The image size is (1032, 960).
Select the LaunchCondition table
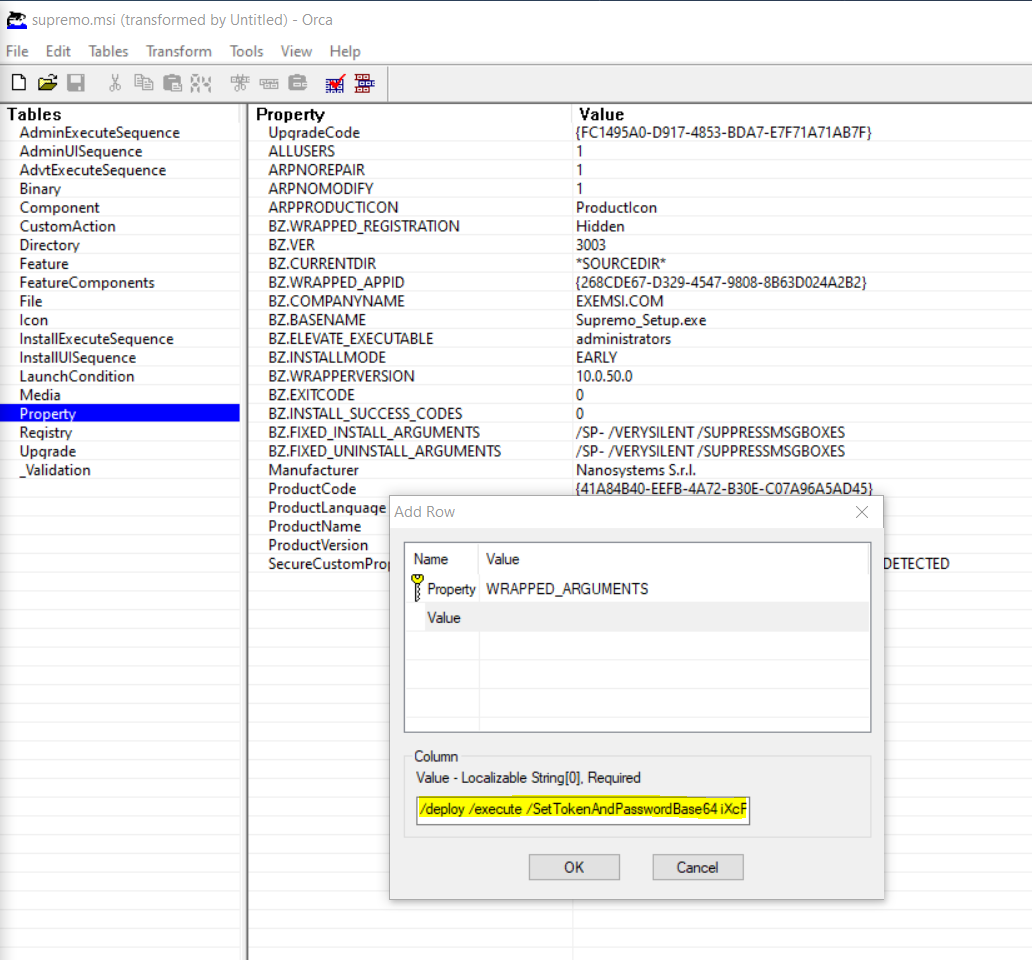(77, 376)
